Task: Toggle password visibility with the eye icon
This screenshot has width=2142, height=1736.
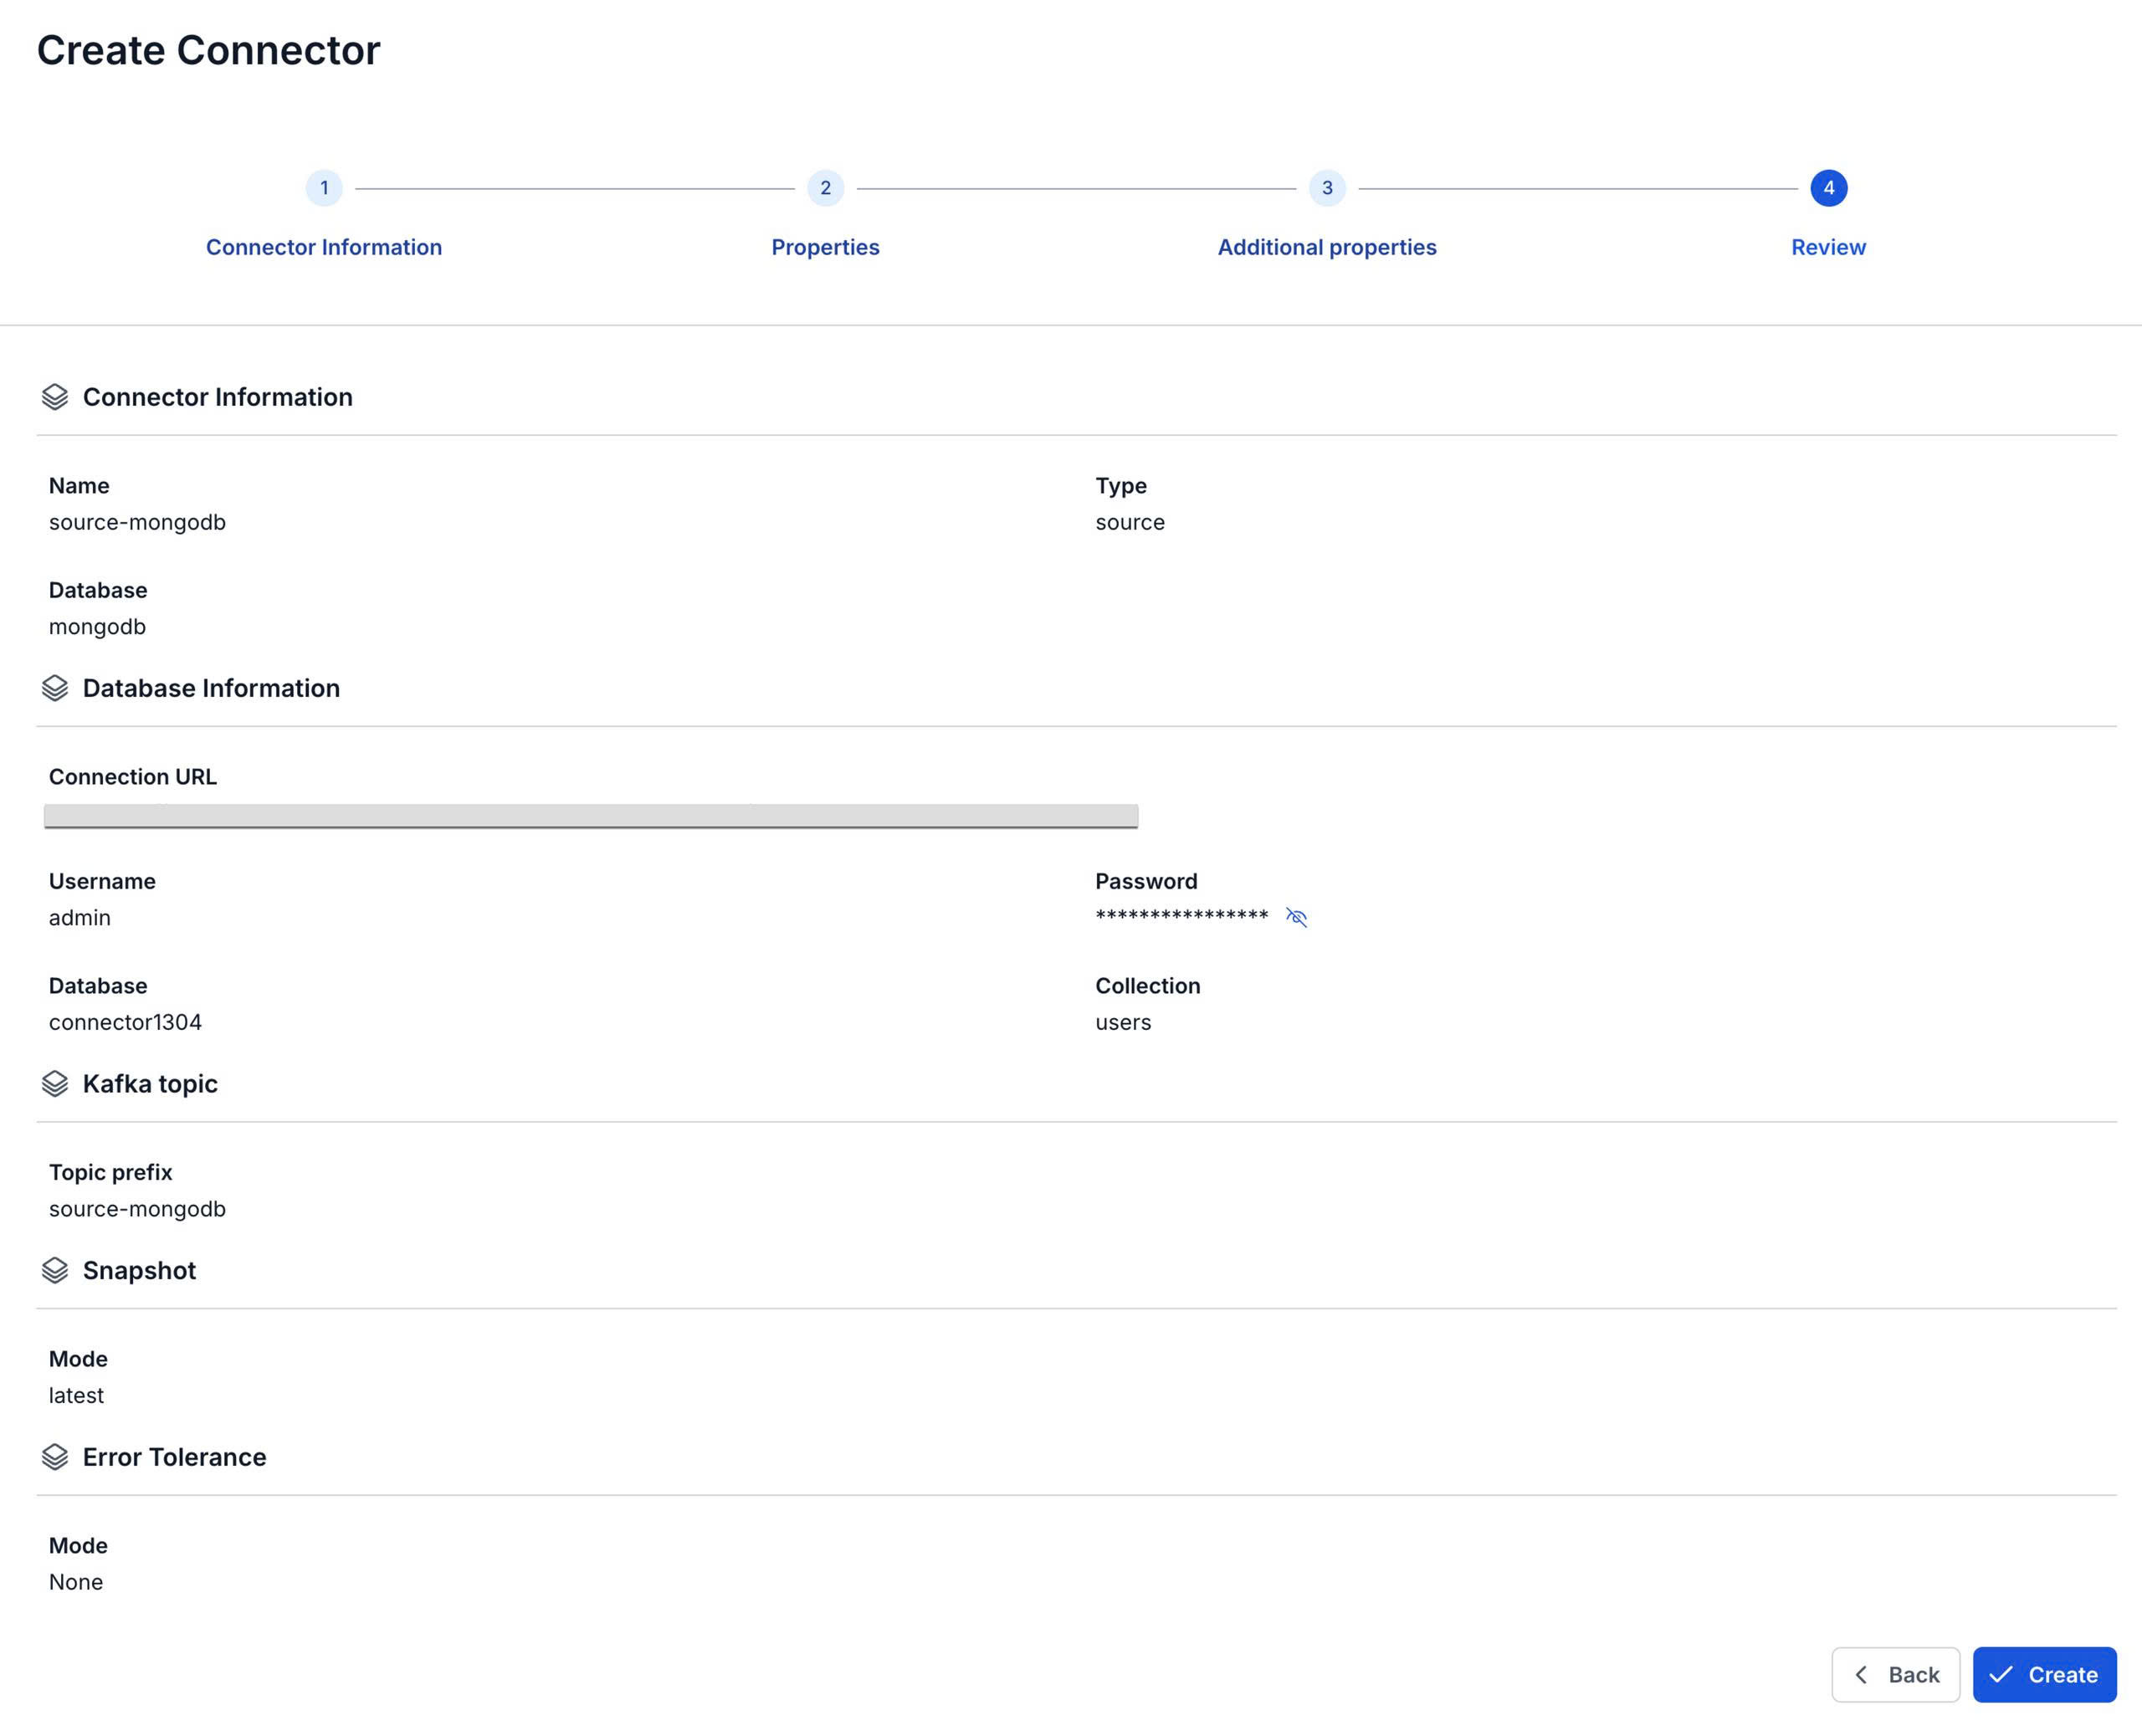Action: click(x=1296, y=917)
